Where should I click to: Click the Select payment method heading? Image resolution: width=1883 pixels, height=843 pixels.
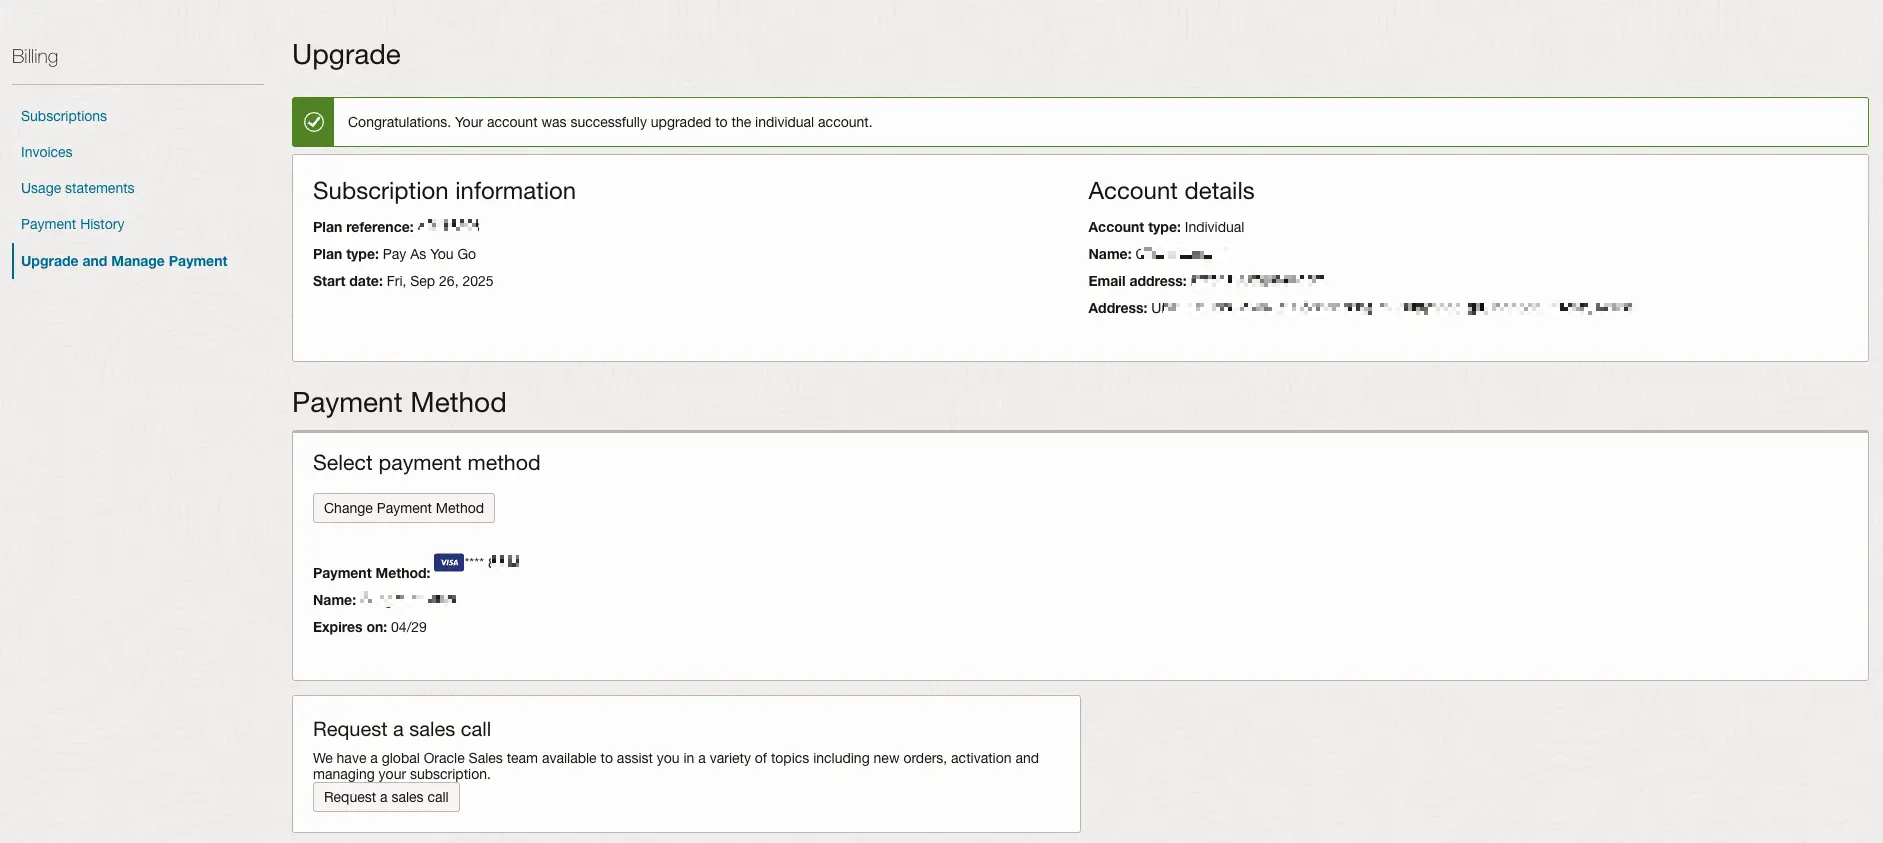[426, 463]
